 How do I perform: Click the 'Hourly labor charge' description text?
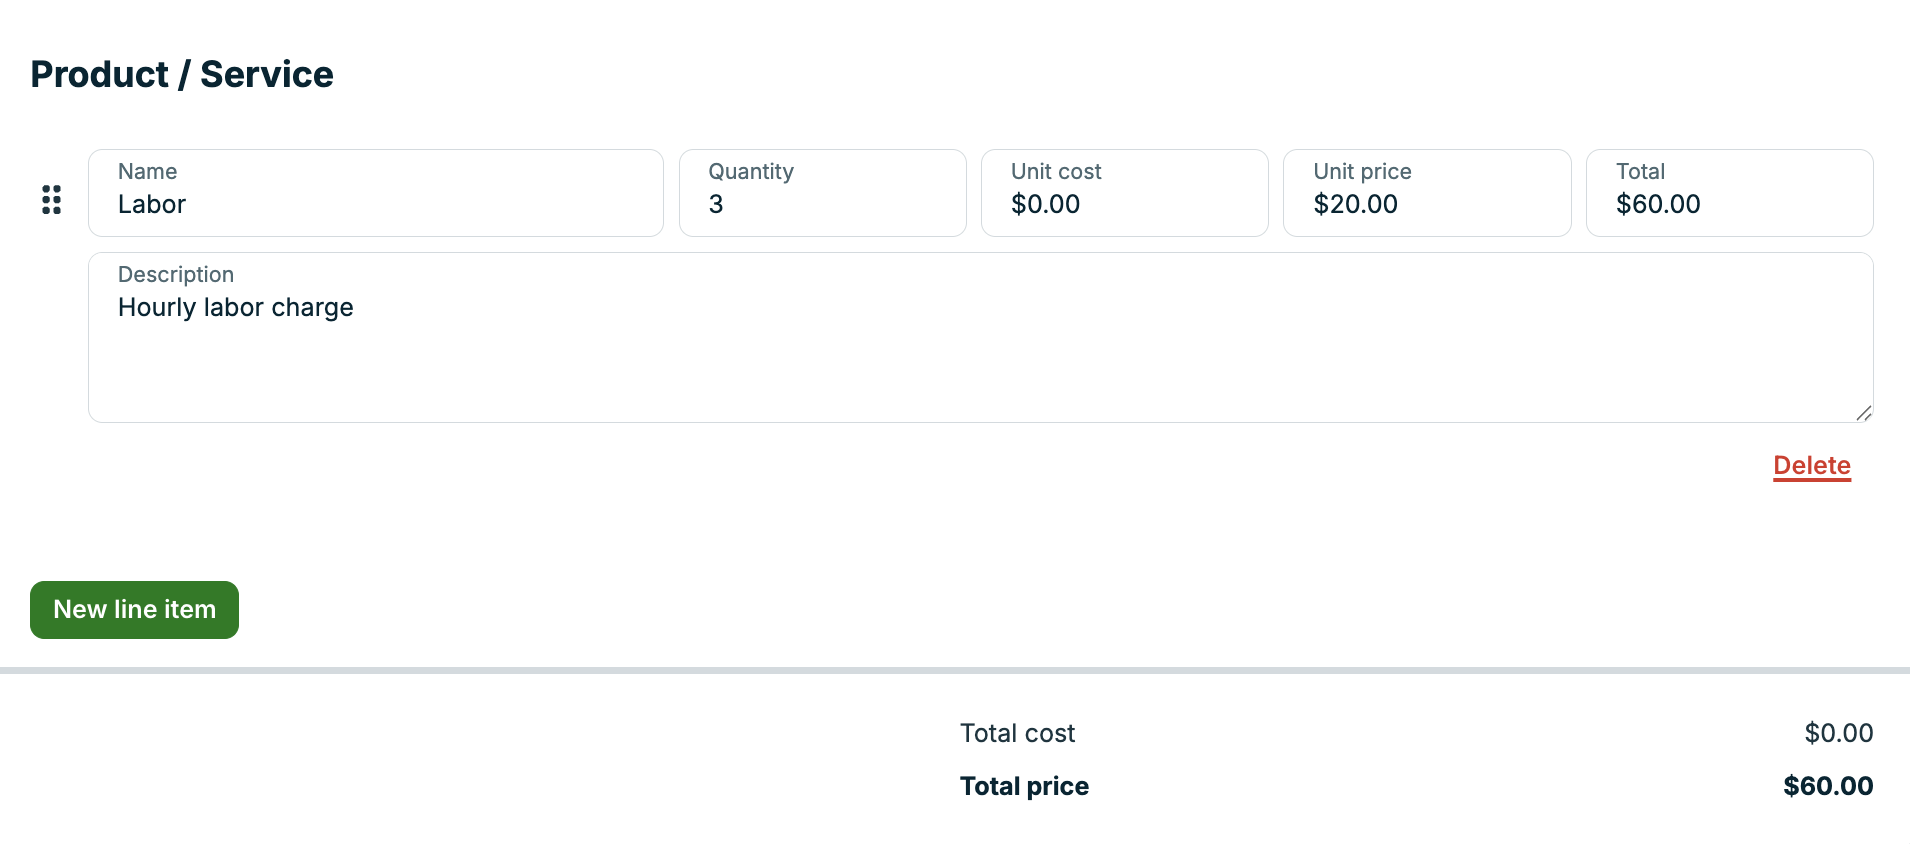pyautogui.click(x=236, y=308)
